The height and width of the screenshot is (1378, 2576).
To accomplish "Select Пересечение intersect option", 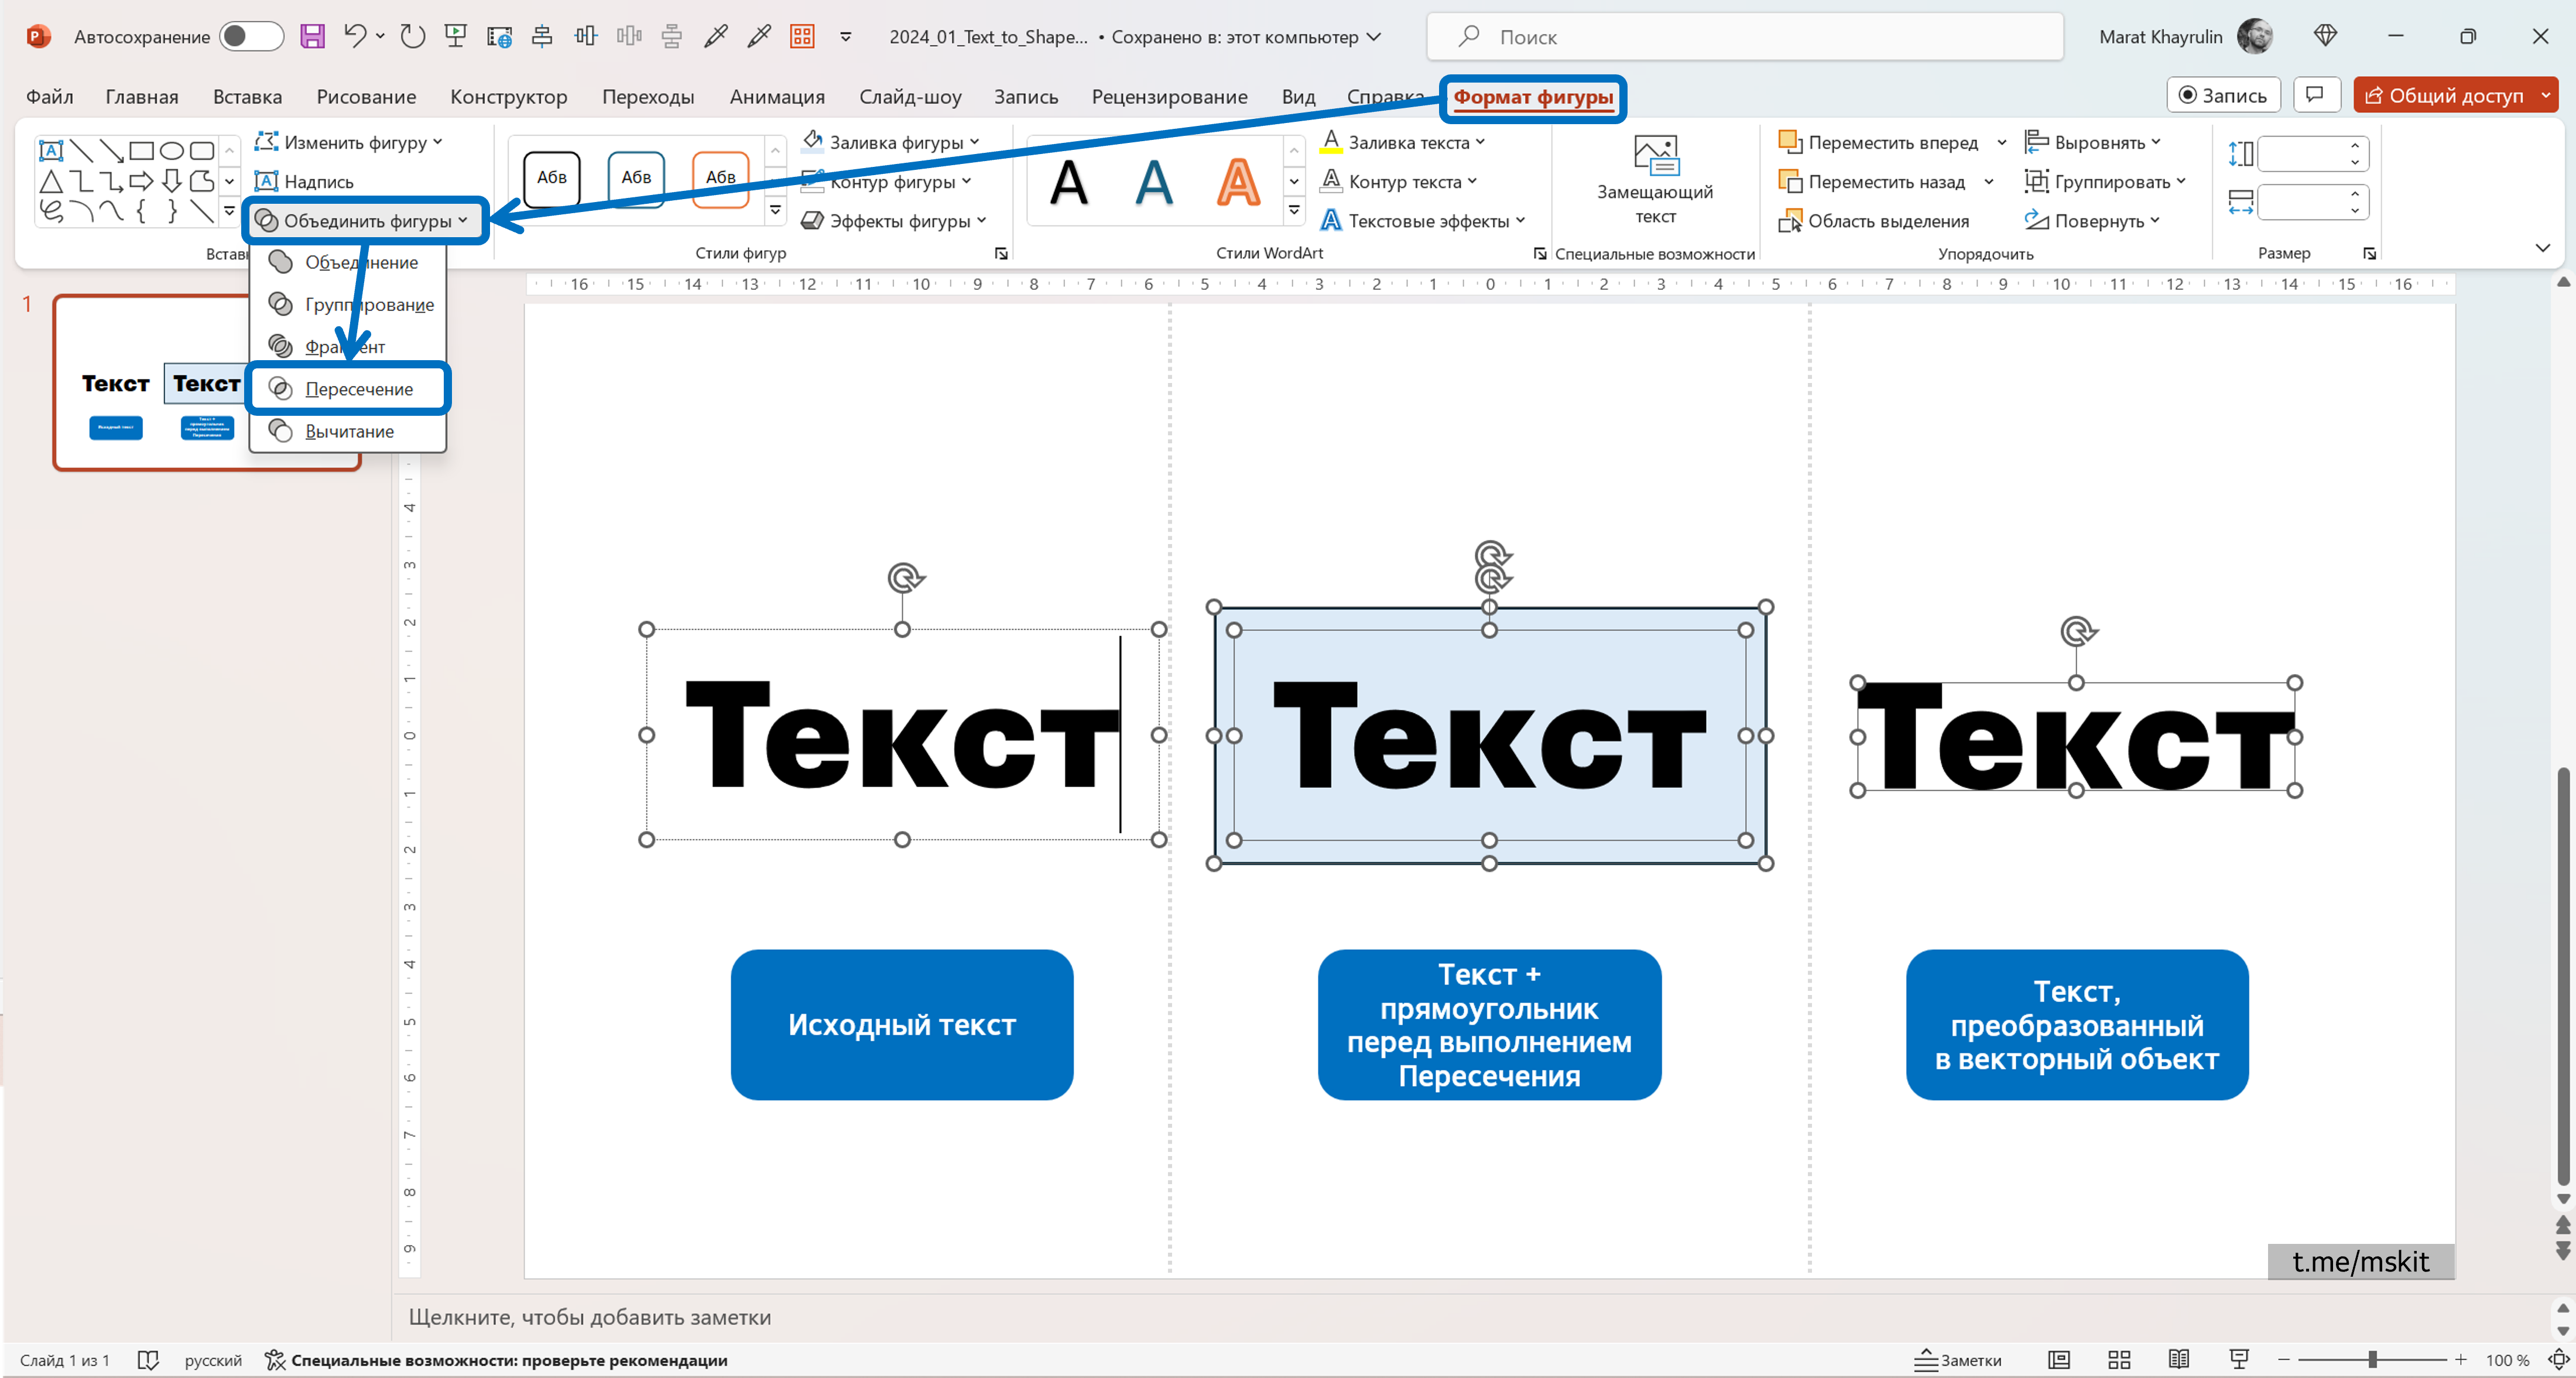I will click(x=347, y=389).
